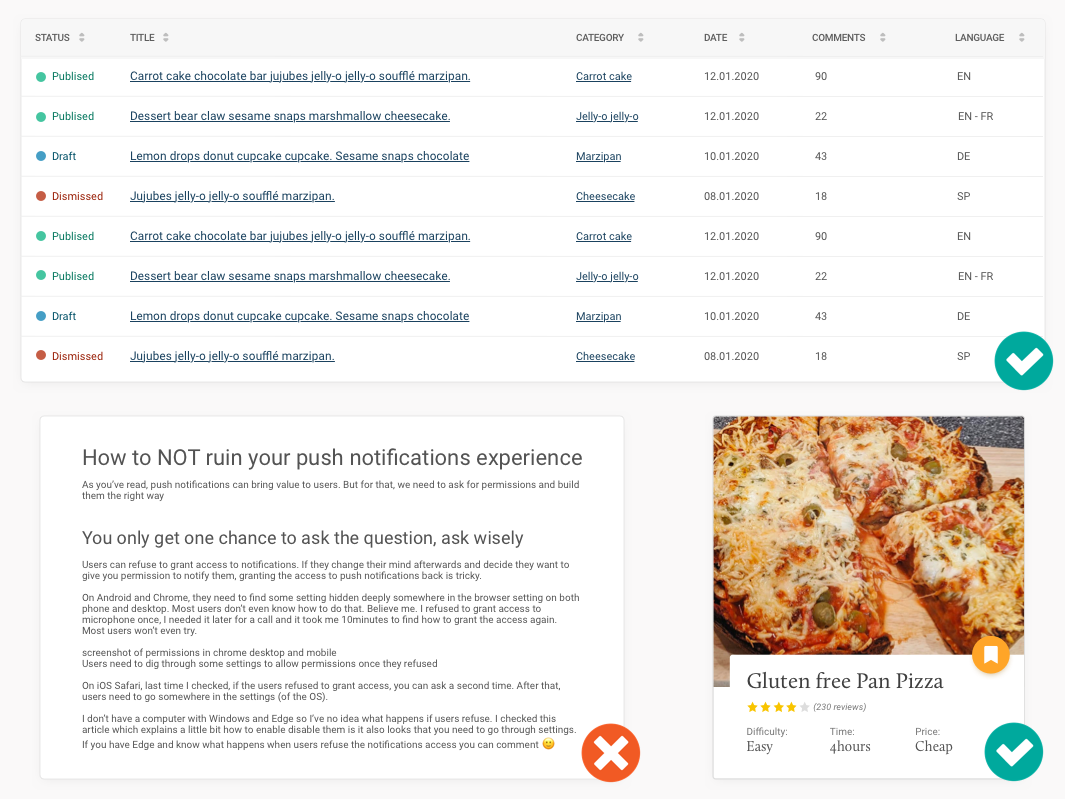Click the orange bookmark icon on pizza card

[x=990, y=656]
